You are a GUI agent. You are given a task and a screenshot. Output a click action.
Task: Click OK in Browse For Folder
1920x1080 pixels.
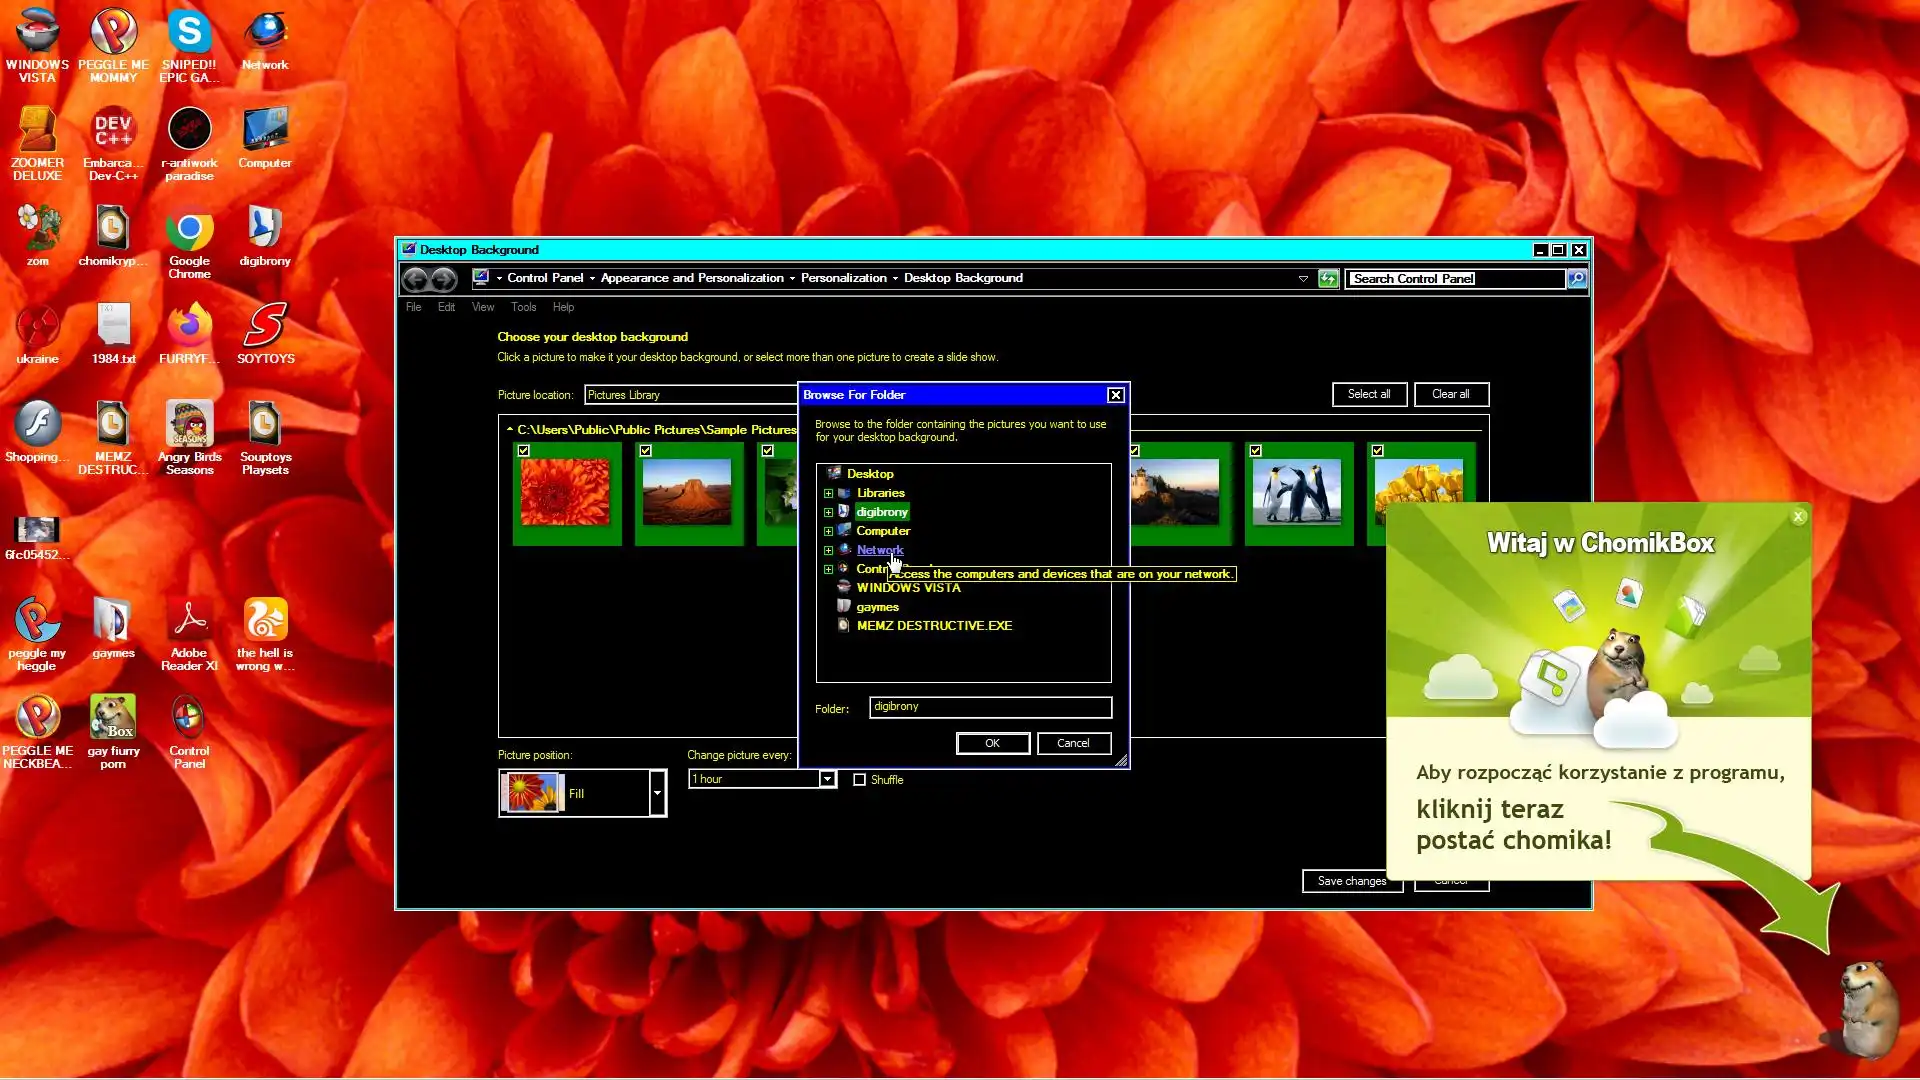pyautogui.click(x=992, y=743)
